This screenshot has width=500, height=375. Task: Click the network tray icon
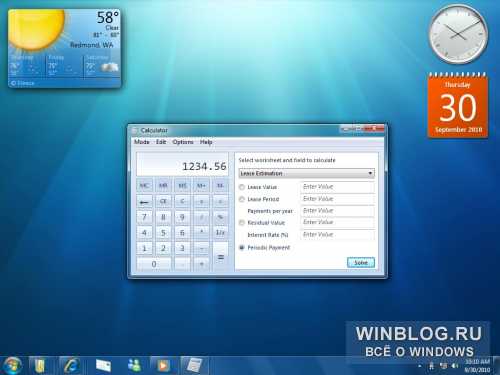click(x=443, y=366)
